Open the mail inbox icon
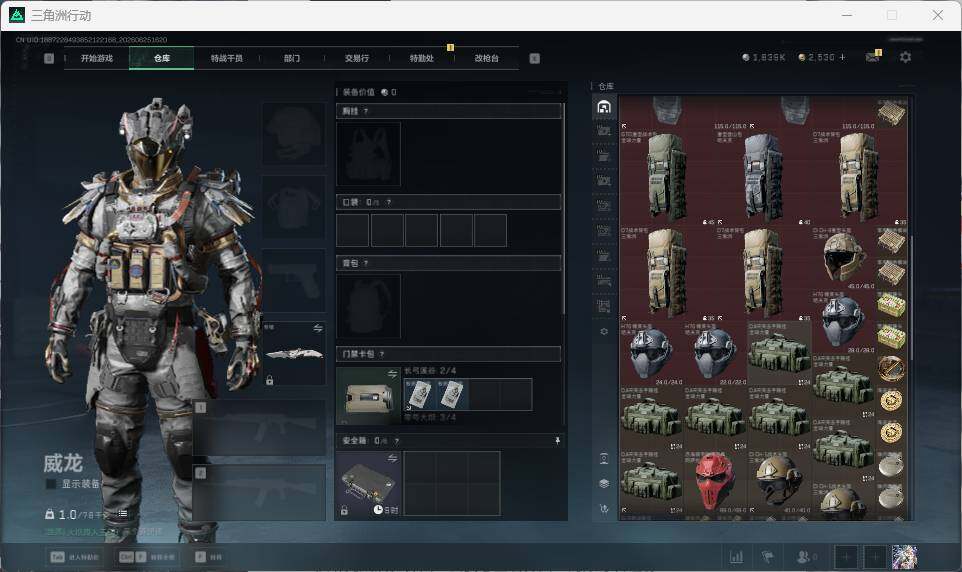The image size is (962, 572). pyautogui.click(x=872, y=57)
